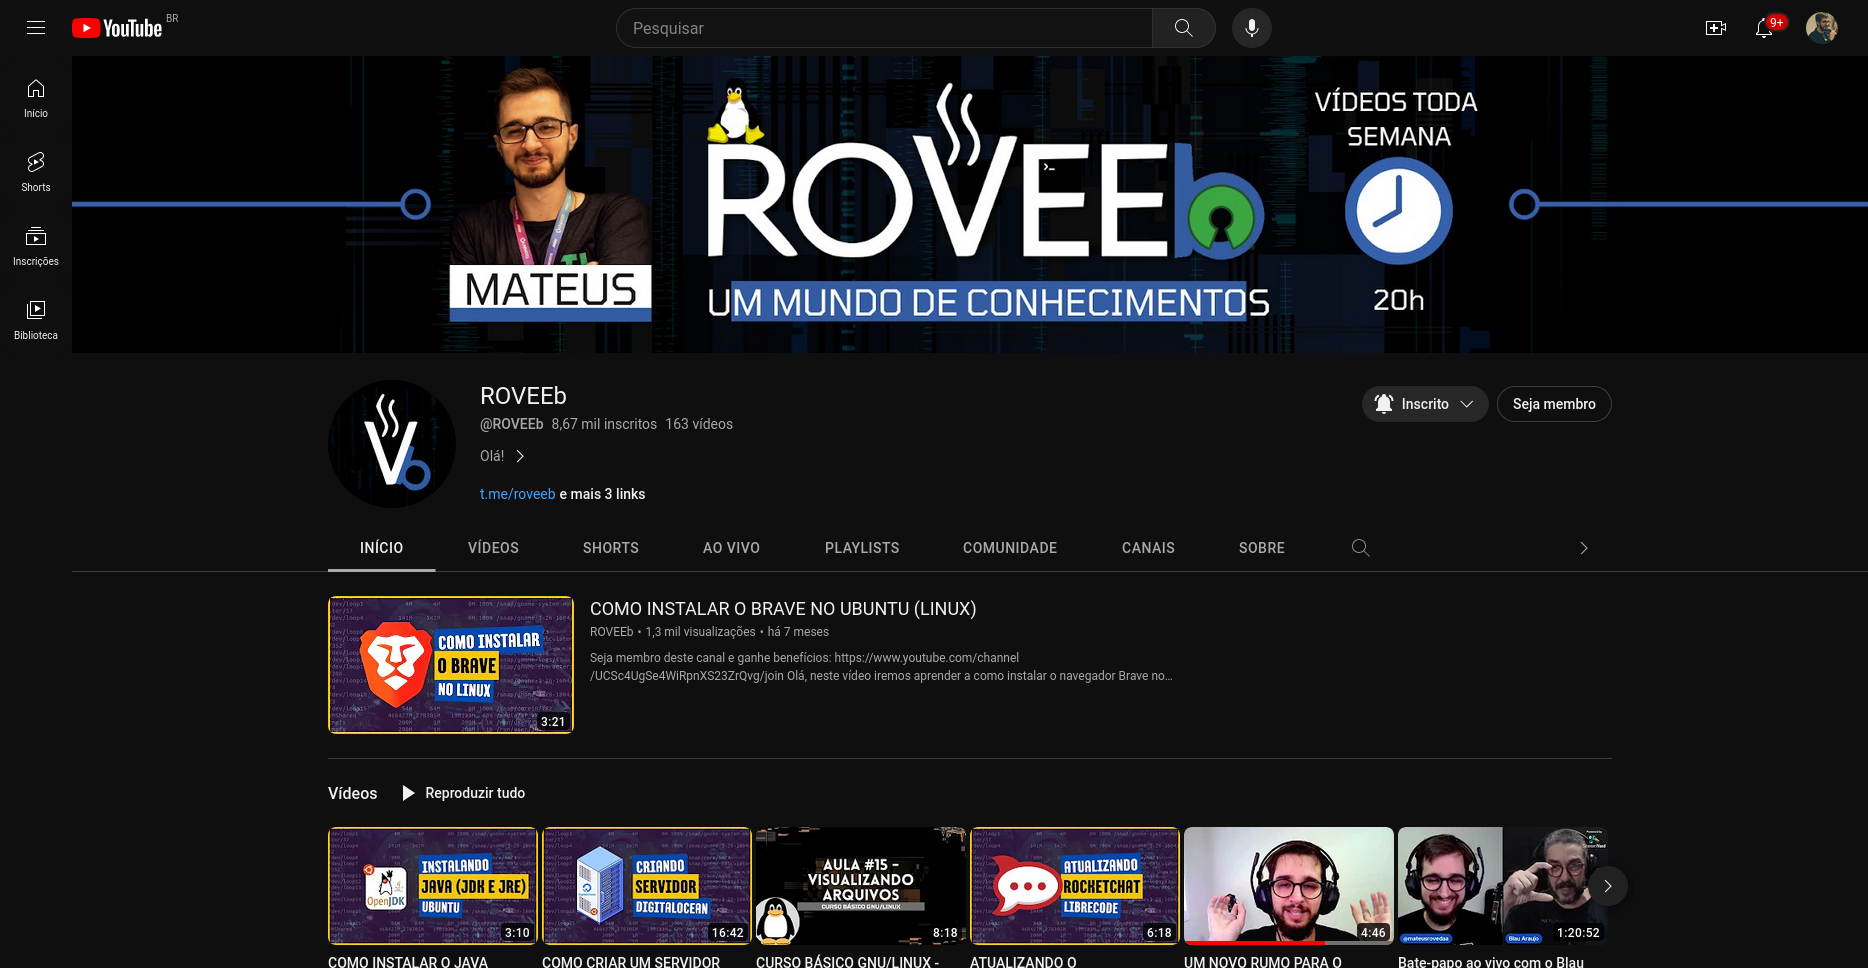Viewport: 1868px width, 968px height.
Task: Switch to the SOBRE tab
Action: (1262, 548)
